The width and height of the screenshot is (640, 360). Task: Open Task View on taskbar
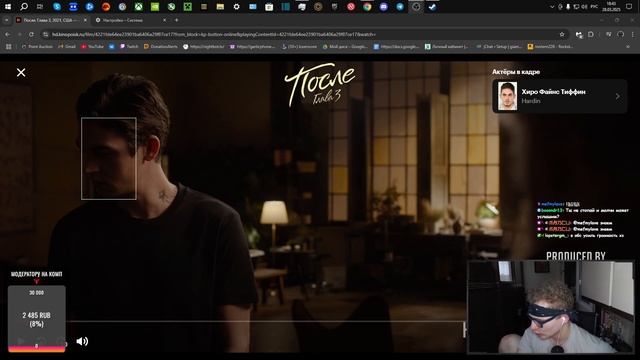40,7
